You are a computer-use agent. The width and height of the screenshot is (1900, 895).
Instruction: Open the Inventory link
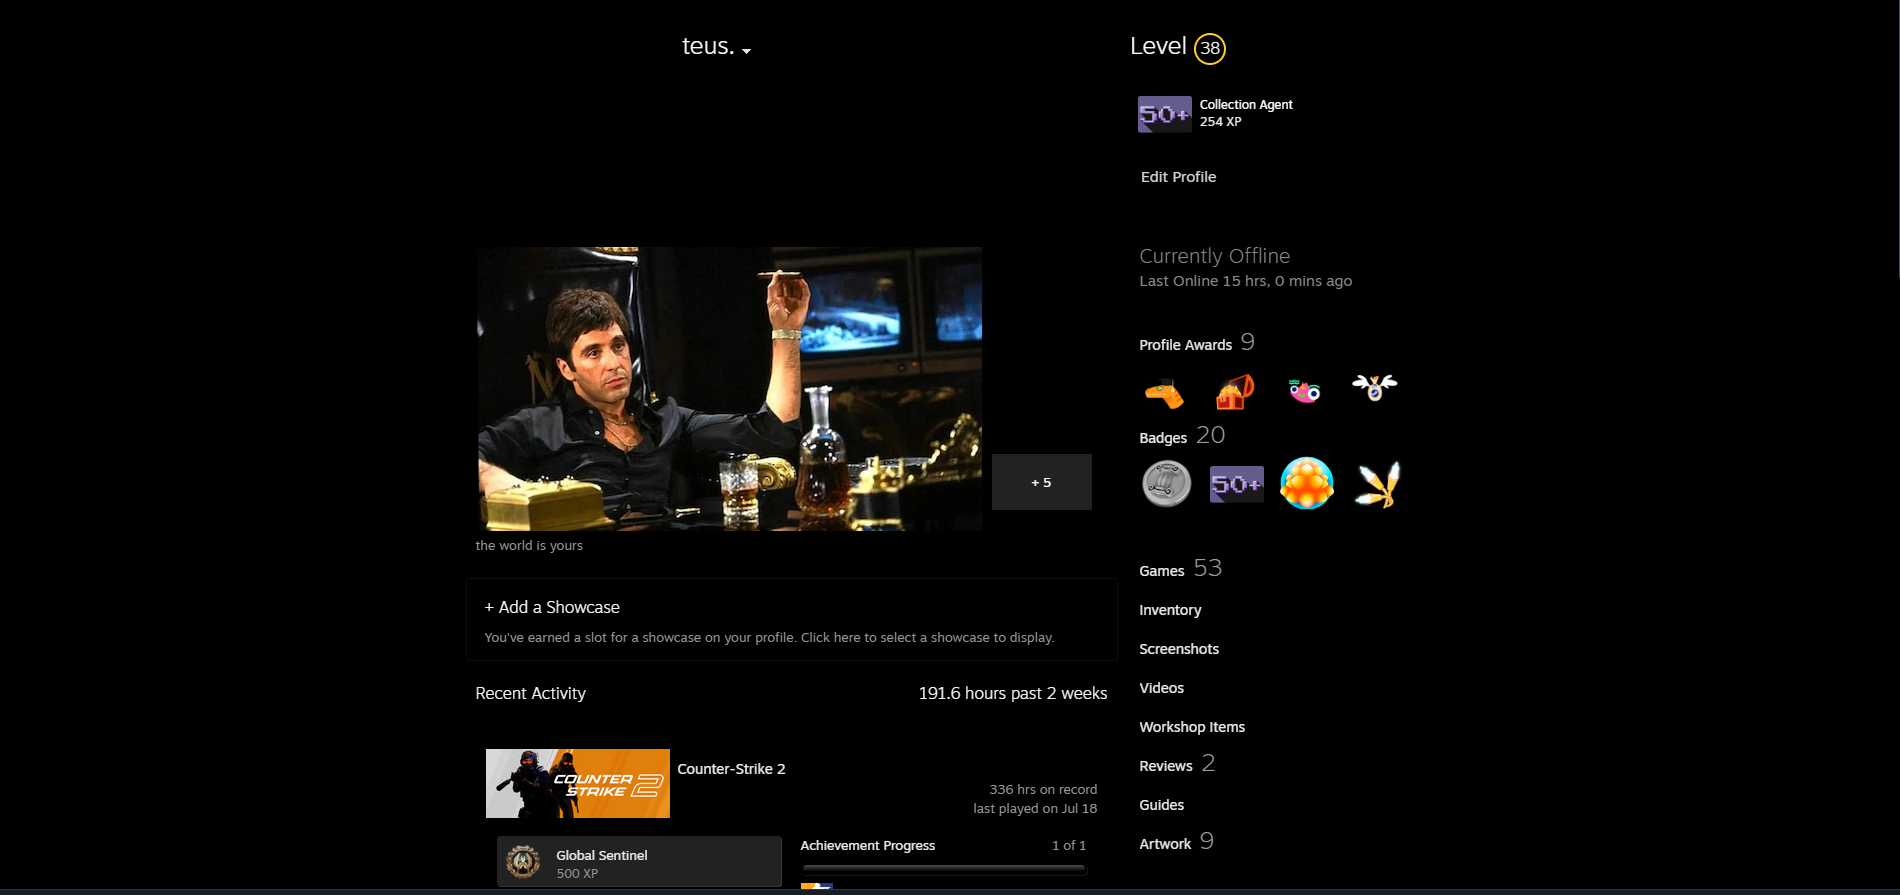pos(1170,610)
